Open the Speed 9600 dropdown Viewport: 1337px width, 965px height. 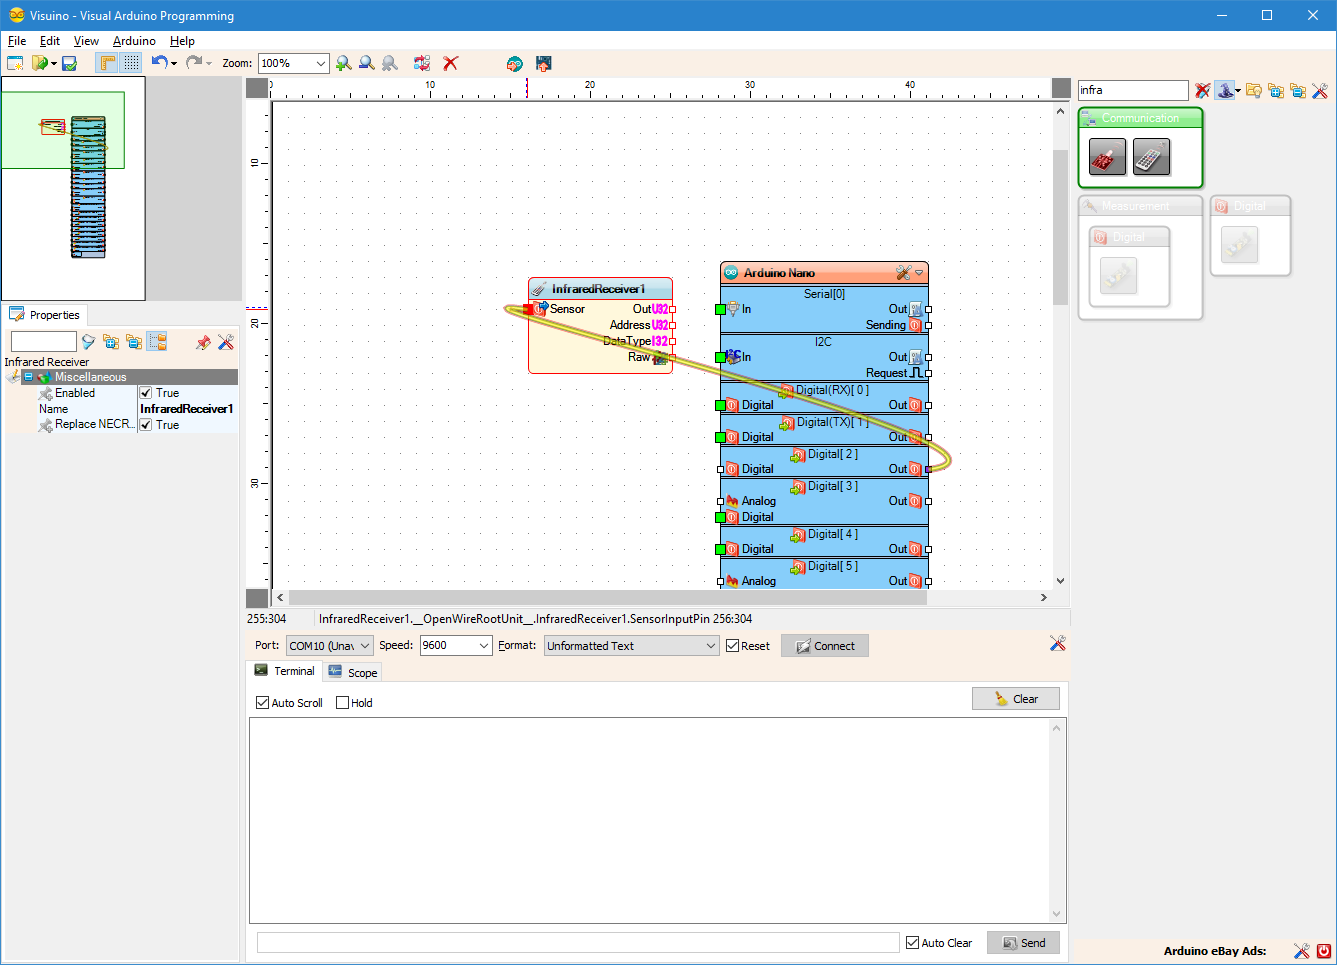[x=456, y=646]
